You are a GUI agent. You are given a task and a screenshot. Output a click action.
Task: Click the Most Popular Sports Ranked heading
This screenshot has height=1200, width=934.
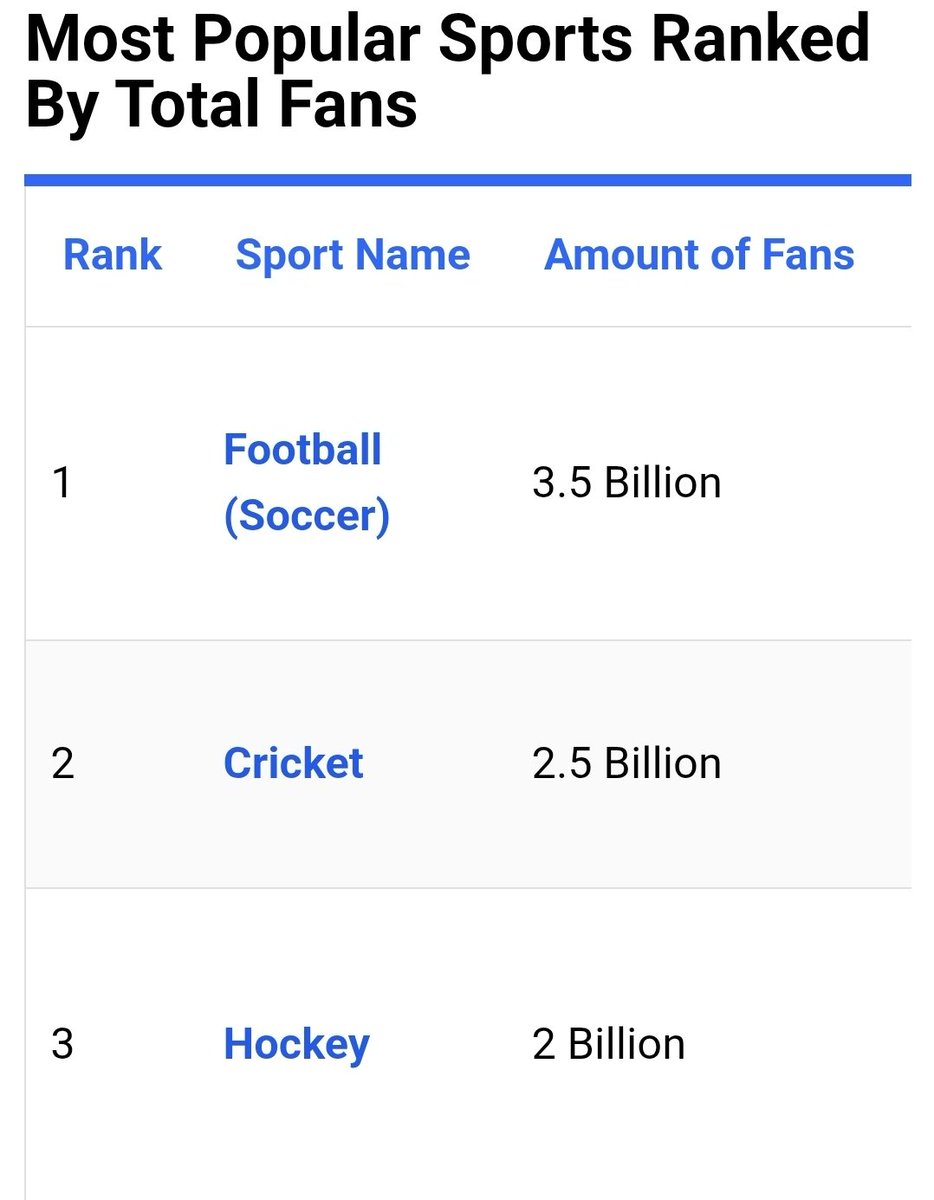click(447, 37)
